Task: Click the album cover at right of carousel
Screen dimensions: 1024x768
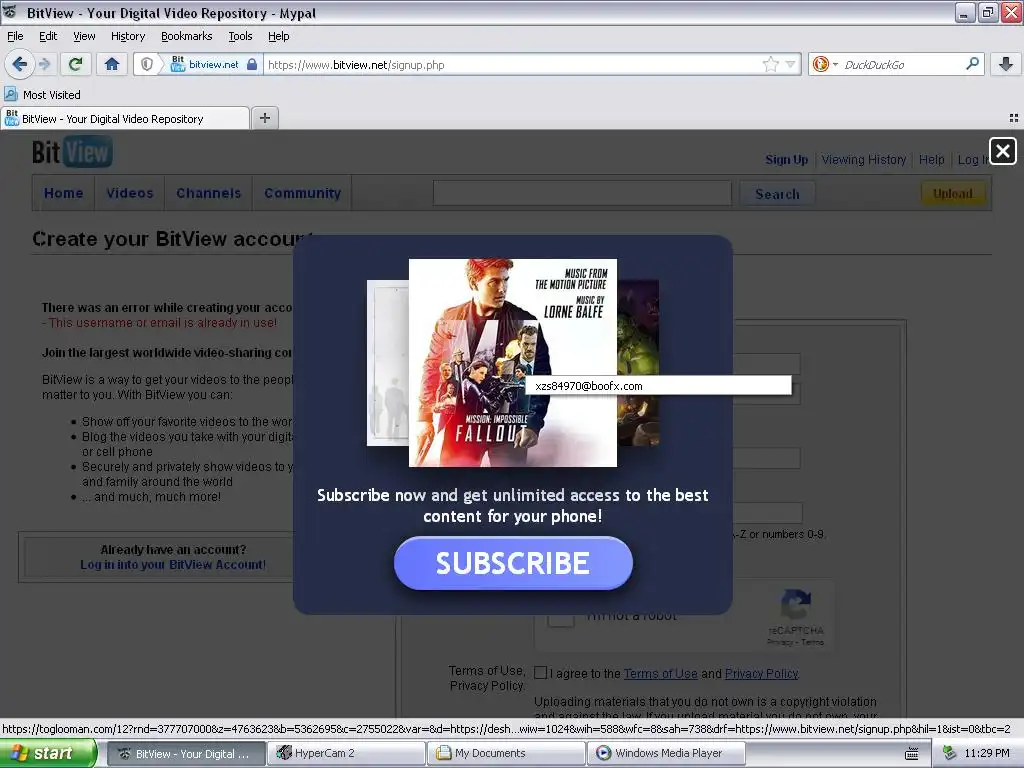Action: (638, 362)
